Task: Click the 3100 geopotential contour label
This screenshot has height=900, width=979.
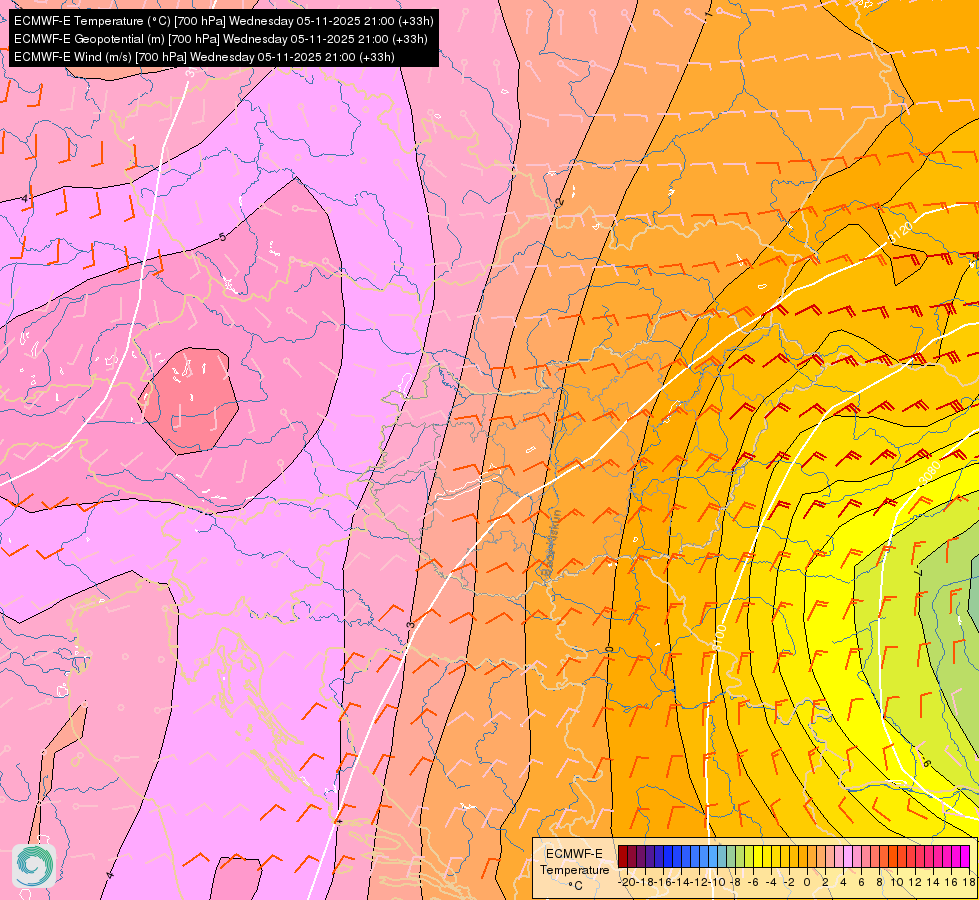Action: pos(719,636)
